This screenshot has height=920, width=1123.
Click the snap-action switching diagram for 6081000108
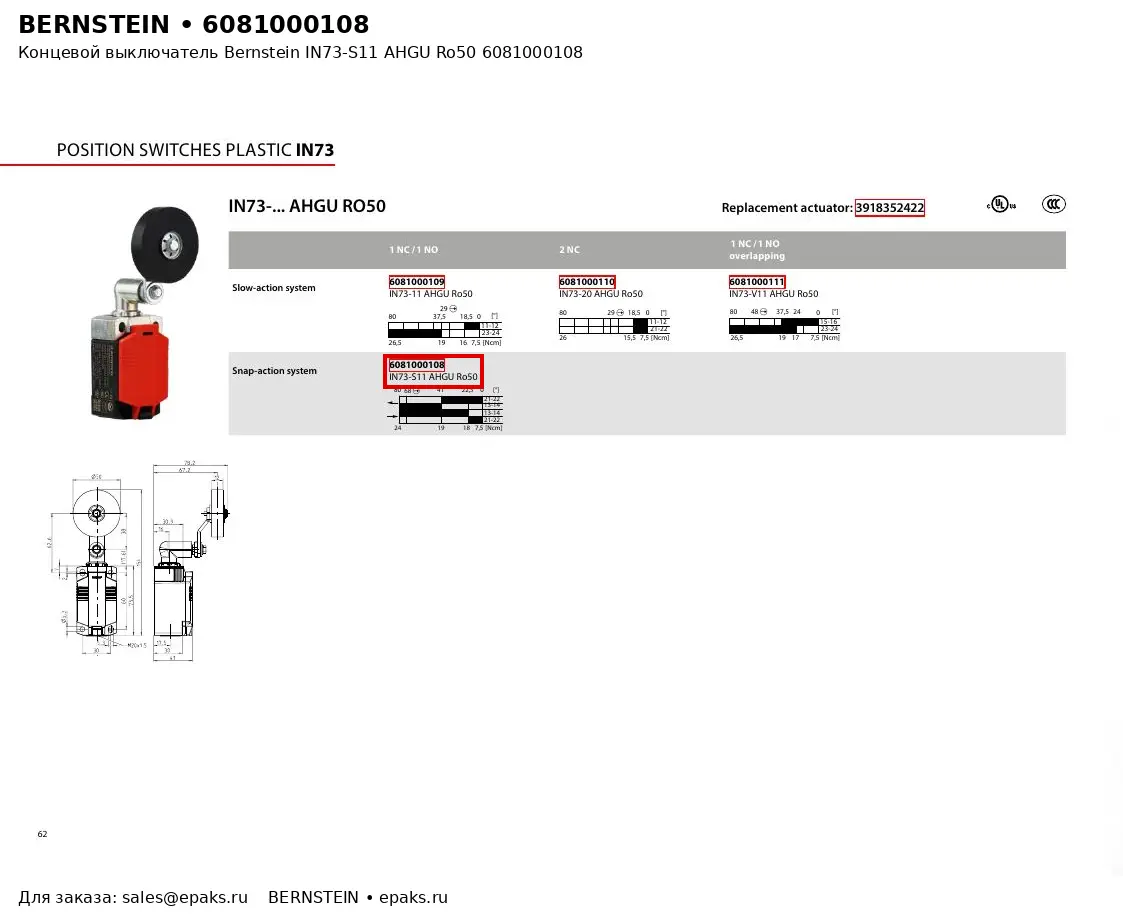[x=445, y=409]
